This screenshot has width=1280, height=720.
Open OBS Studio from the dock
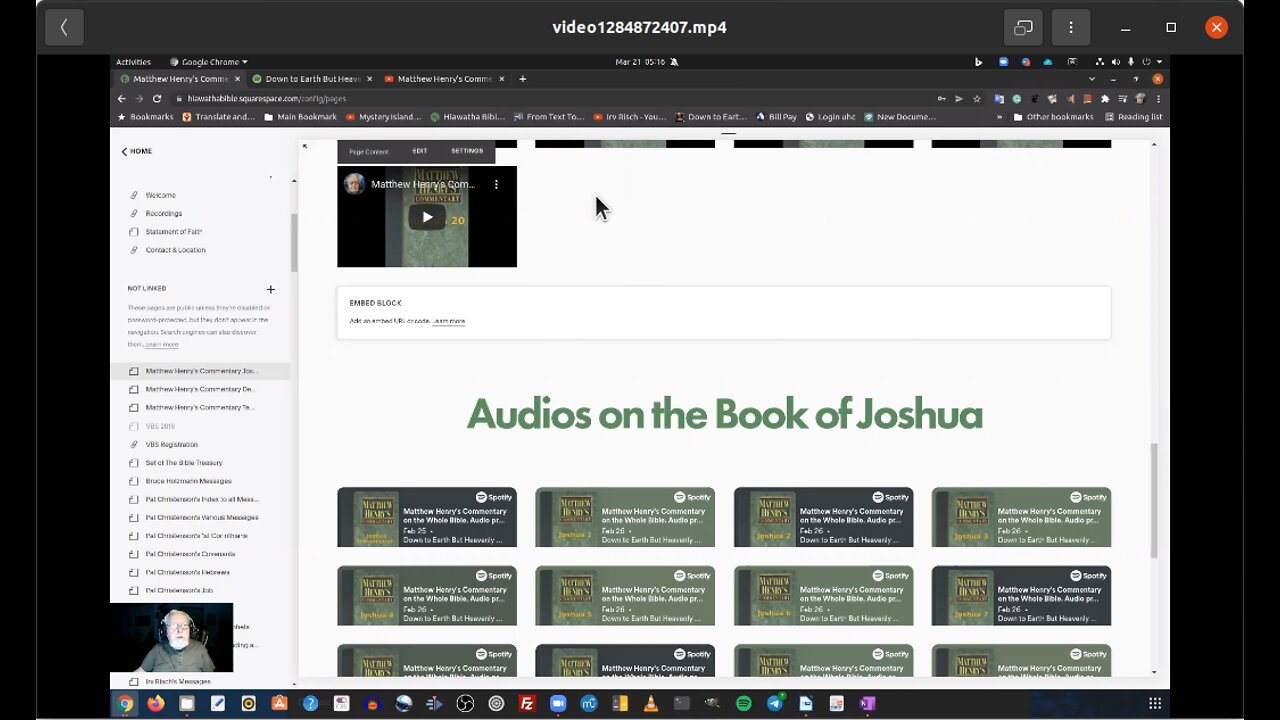465,704
